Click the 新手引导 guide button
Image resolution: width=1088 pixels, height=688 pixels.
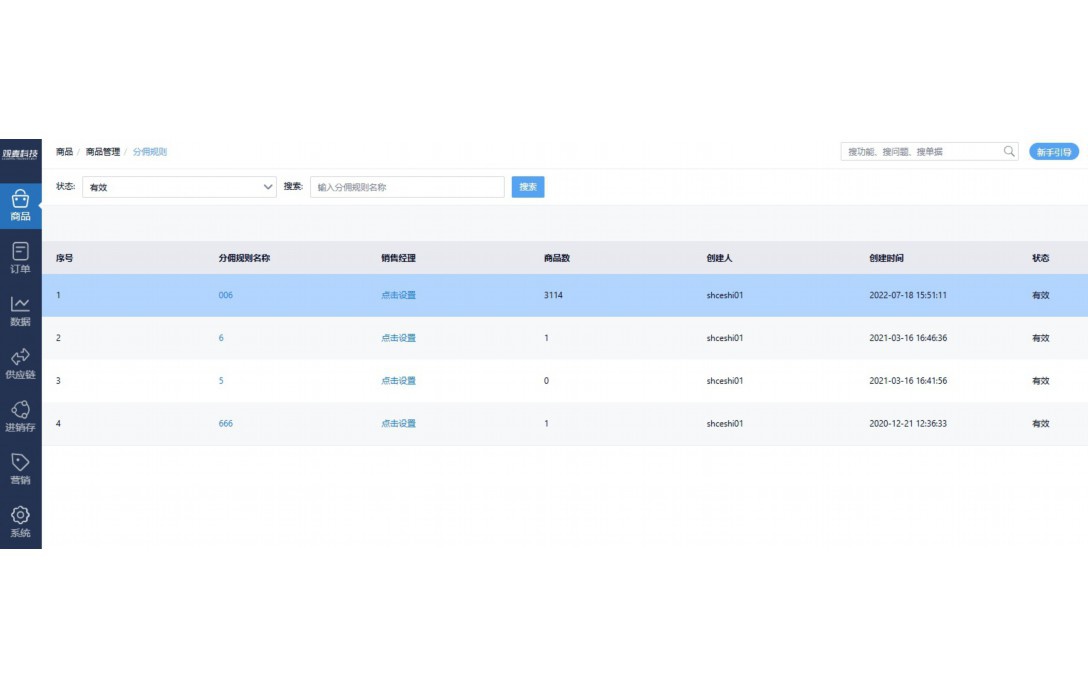(x=1054, y=152)
